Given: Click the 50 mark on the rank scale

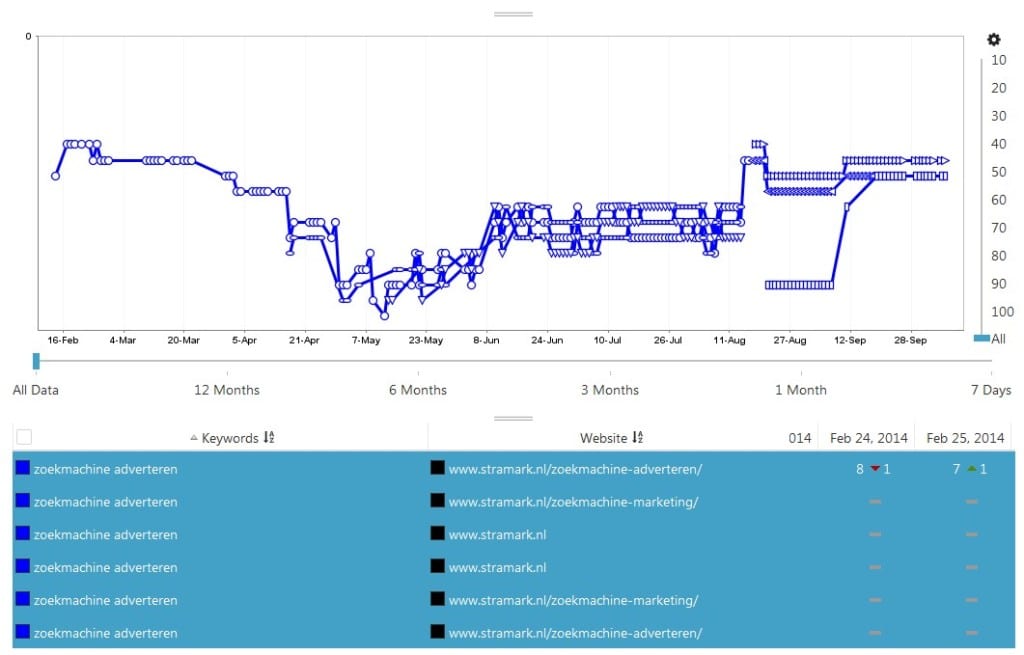Looking at the screenshot, I should click(x=999, y=172).
